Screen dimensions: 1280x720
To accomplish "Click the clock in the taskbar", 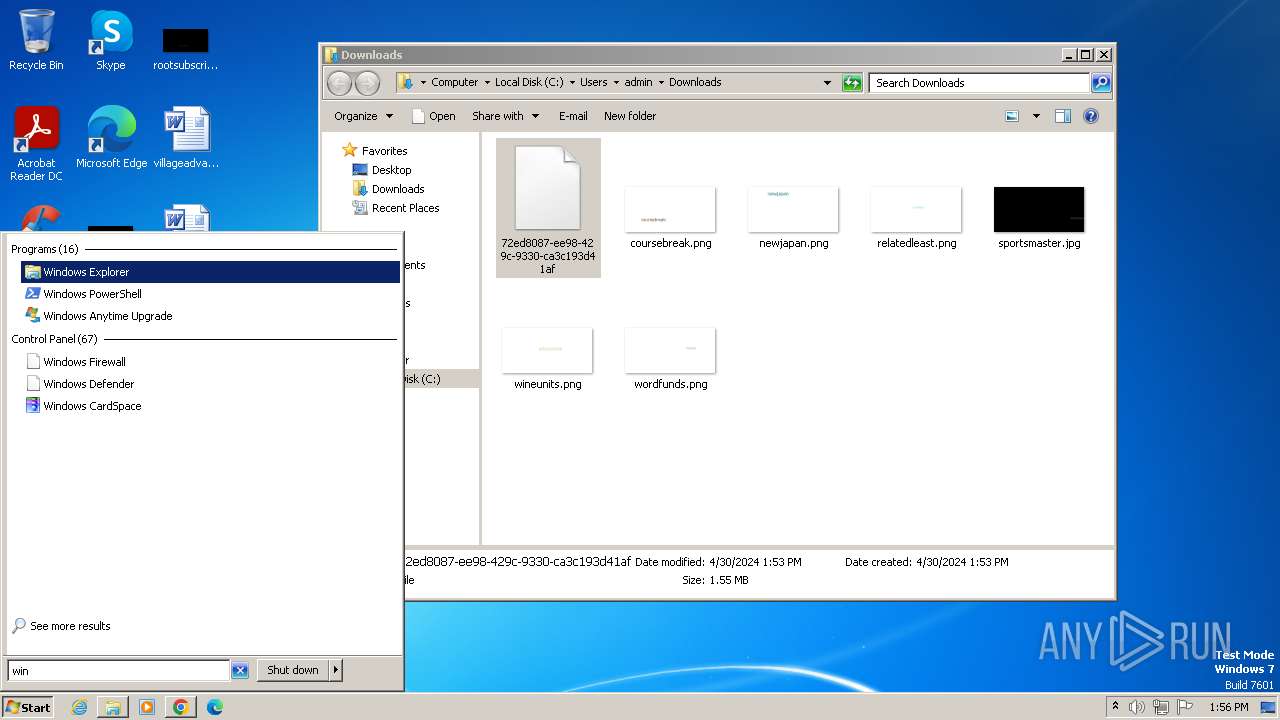I will point(1229,707).
